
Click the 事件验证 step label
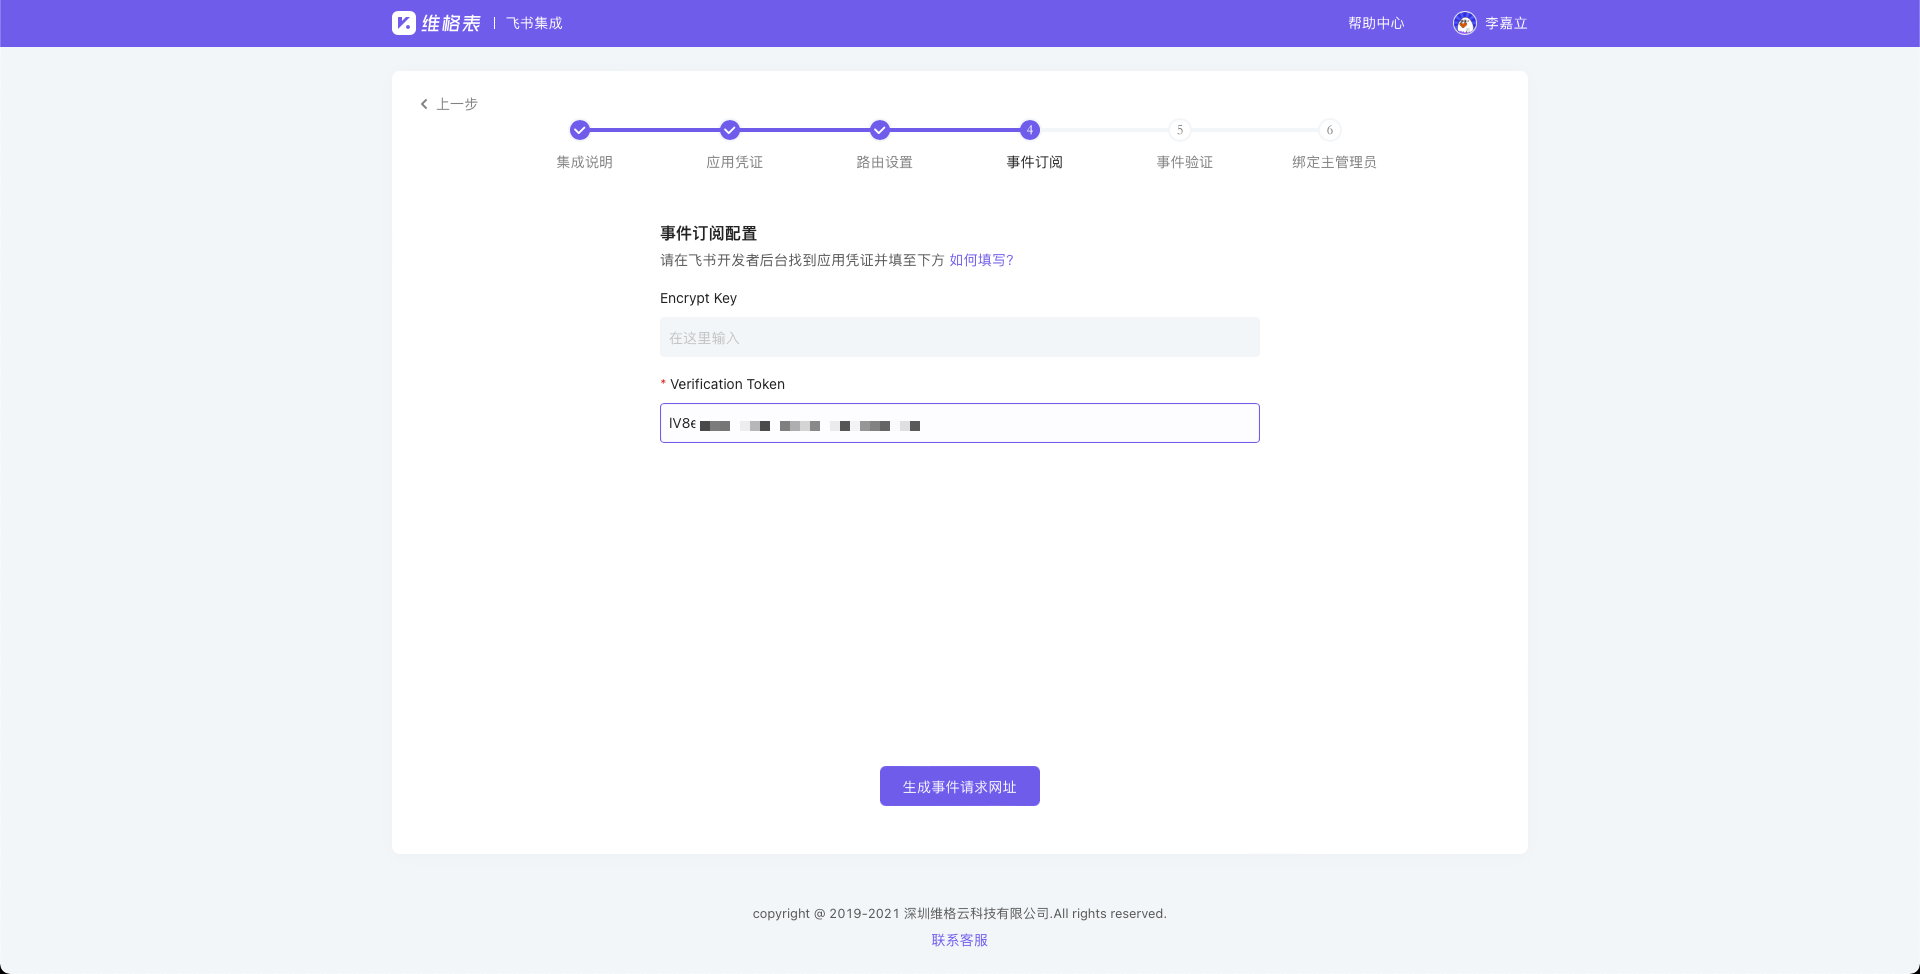[x=1184, y=162]
